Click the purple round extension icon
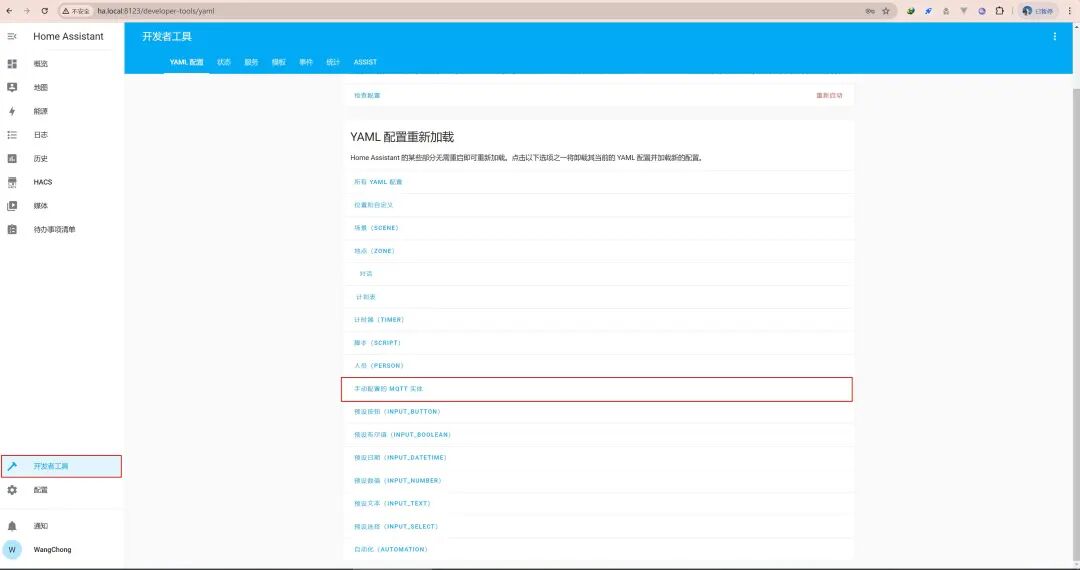The image size is (1080, 570). point(982,11)
